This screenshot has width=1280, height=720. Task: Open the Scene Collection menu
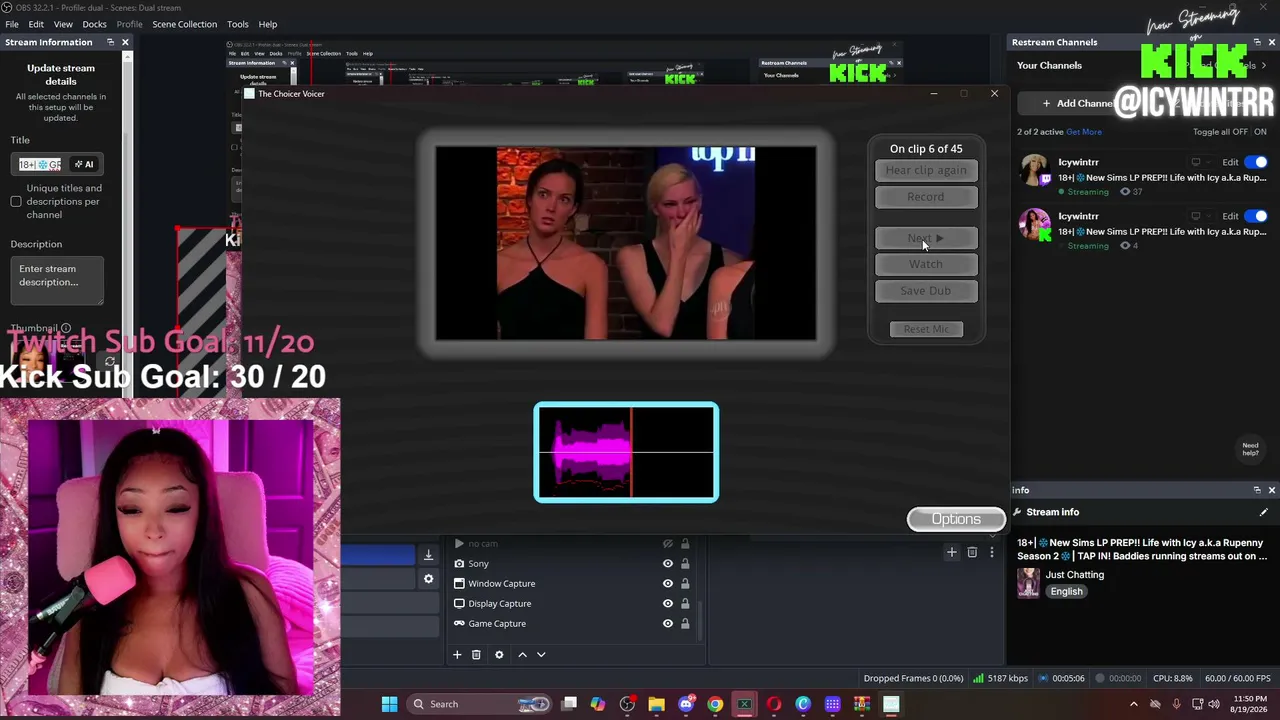pos(184,24)
